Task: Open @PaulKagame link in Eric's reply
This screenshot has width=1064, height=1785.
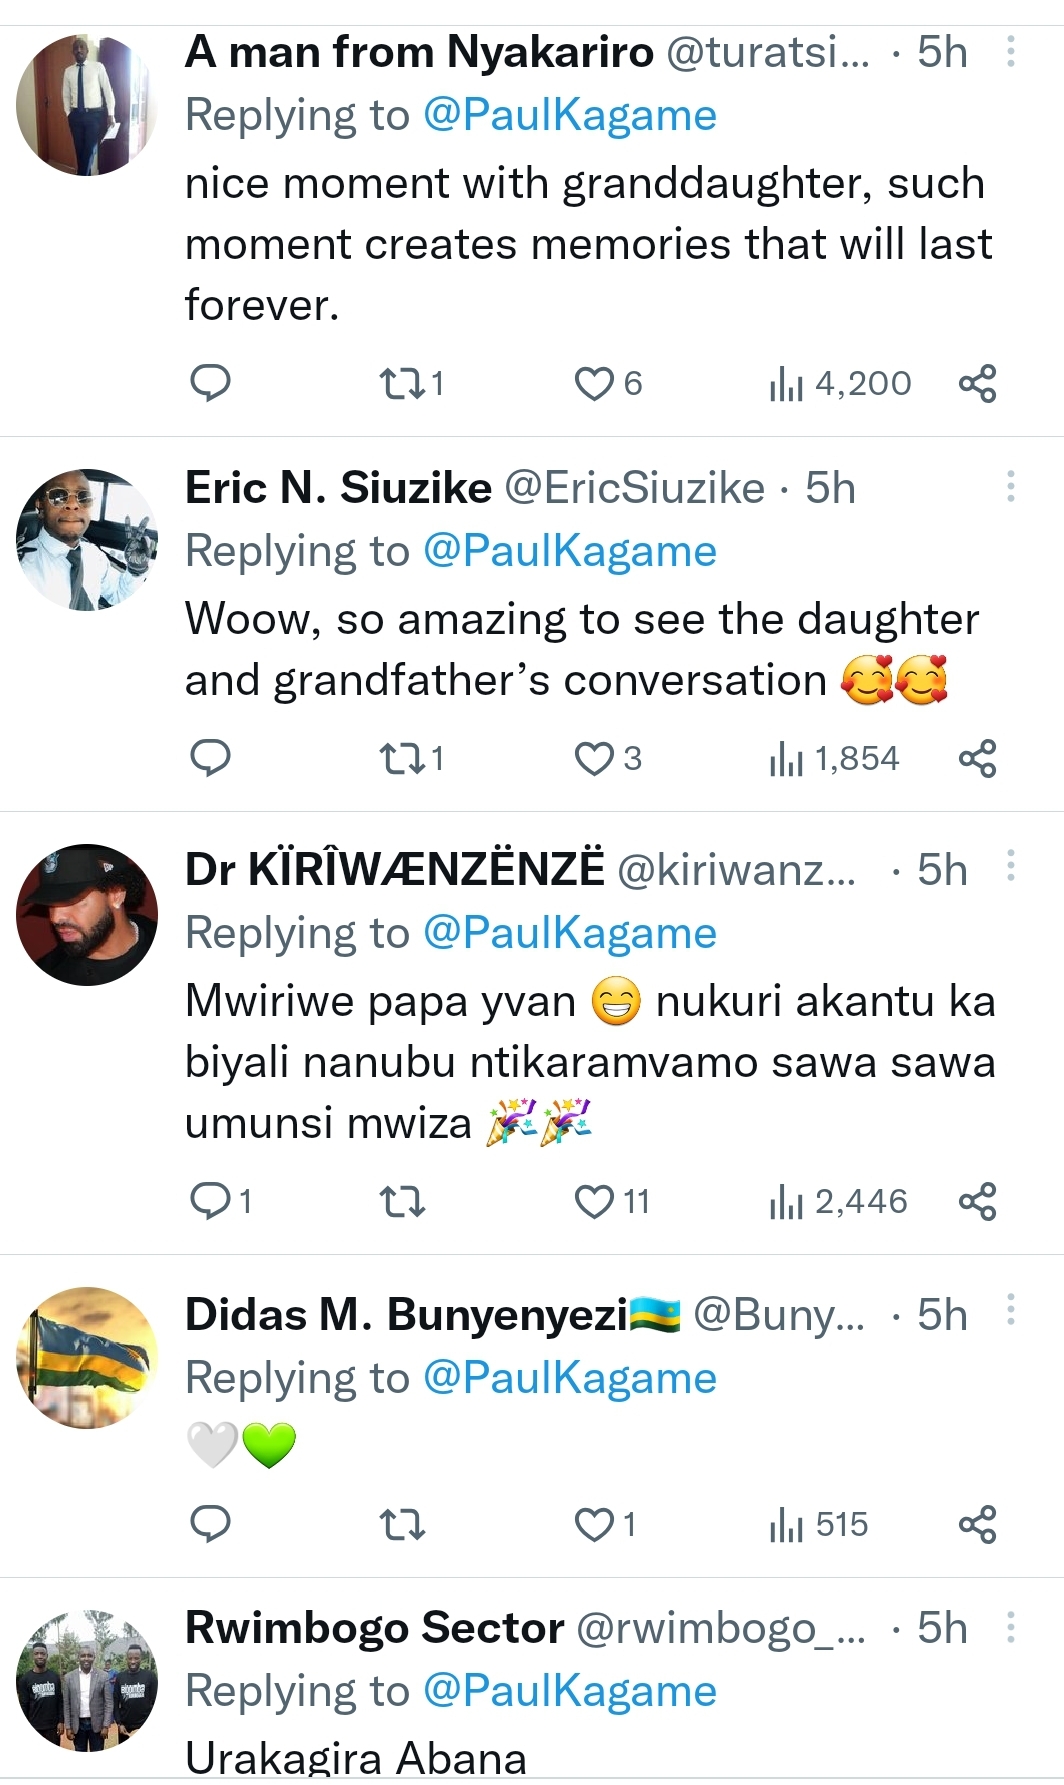Action: (570, 551)
